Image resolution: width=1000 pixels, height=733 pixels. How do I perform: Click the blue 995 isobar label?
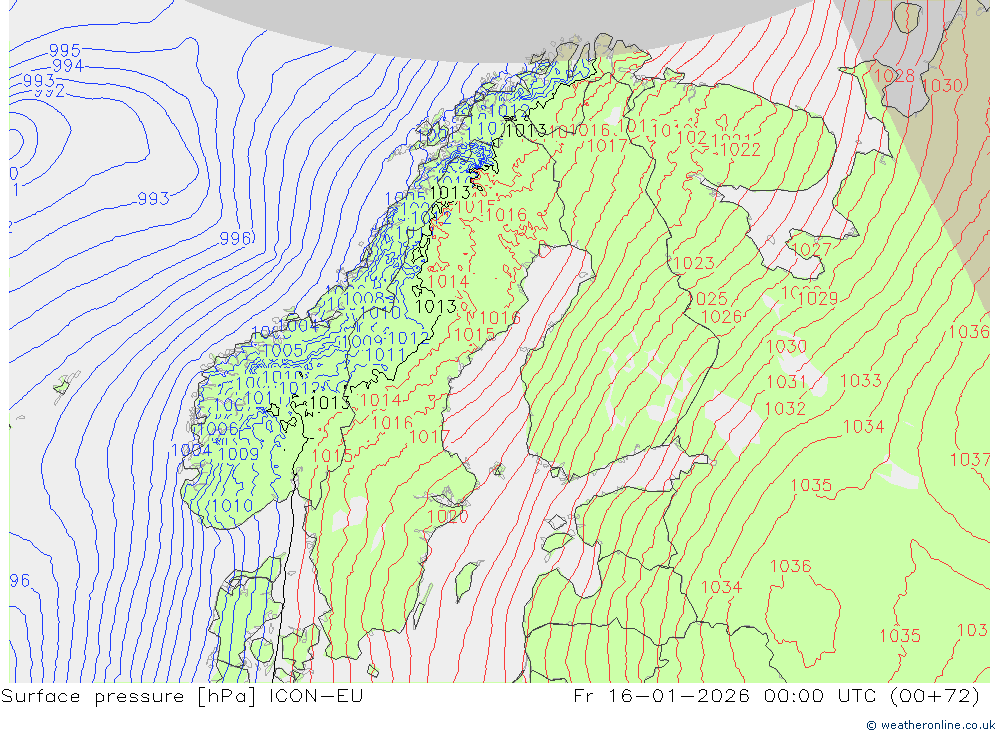click(x=65, y=50)
